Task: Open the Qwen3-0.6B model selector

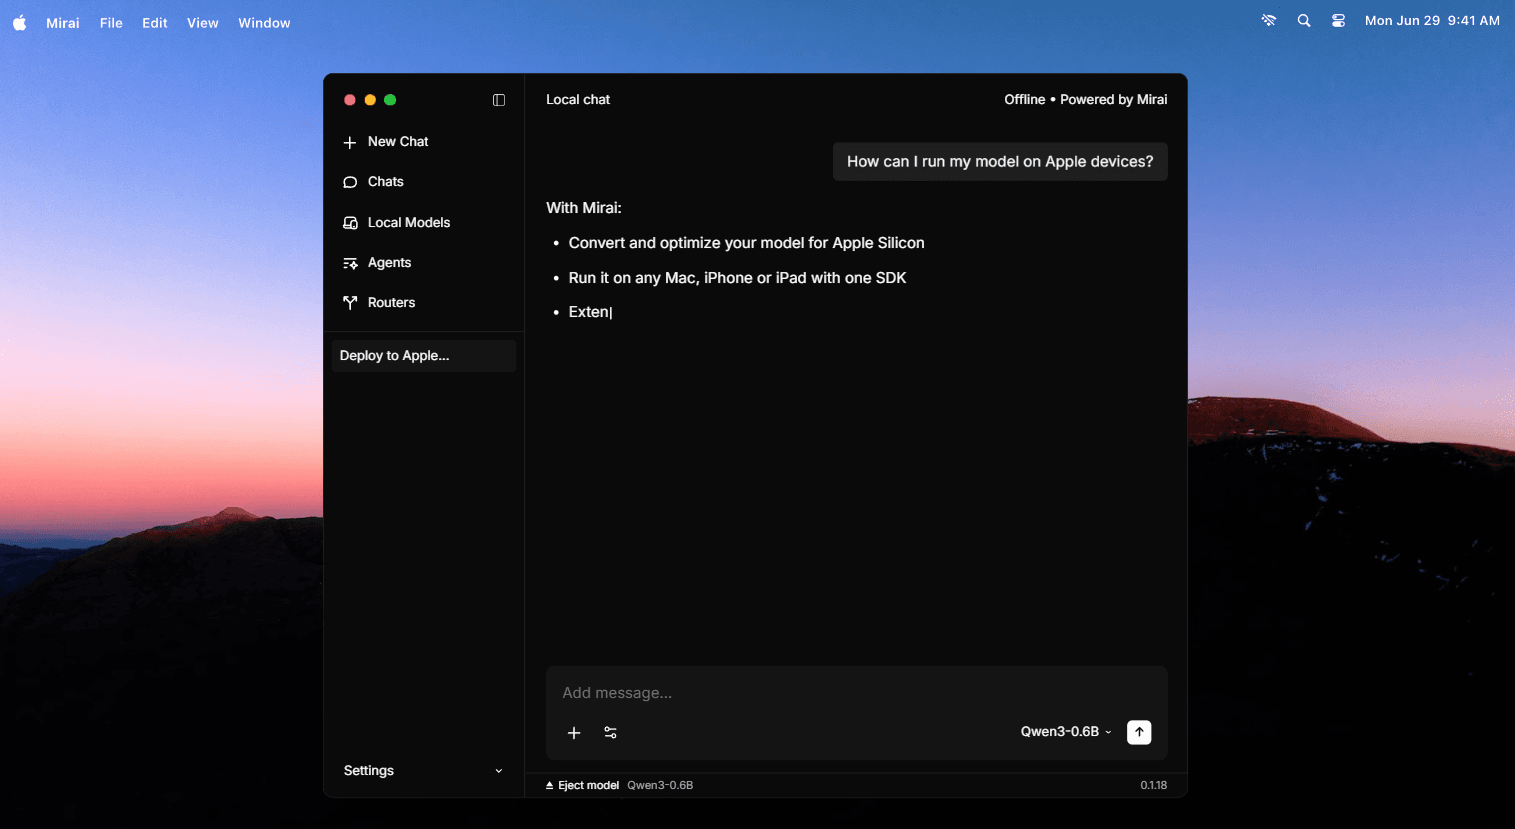Action: (x=1066, y=732)
